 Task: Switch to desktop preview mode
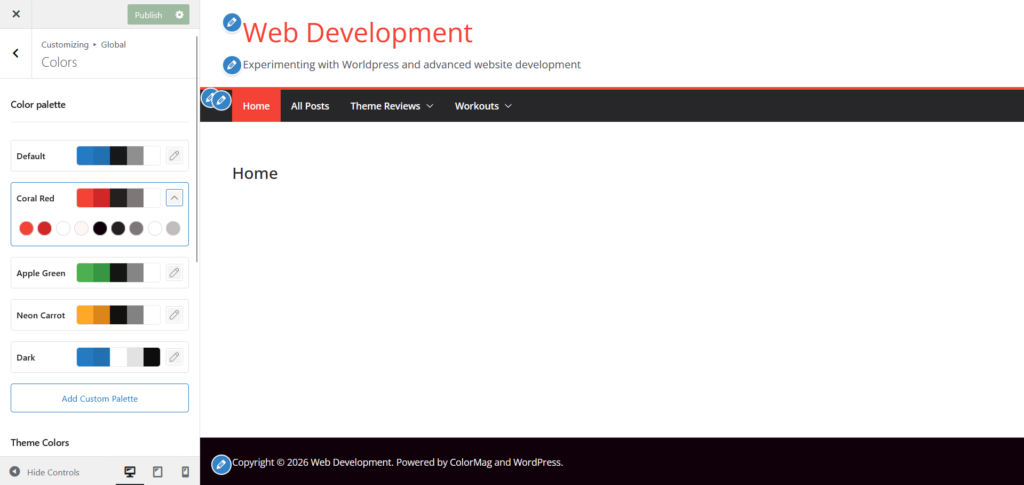129,472
